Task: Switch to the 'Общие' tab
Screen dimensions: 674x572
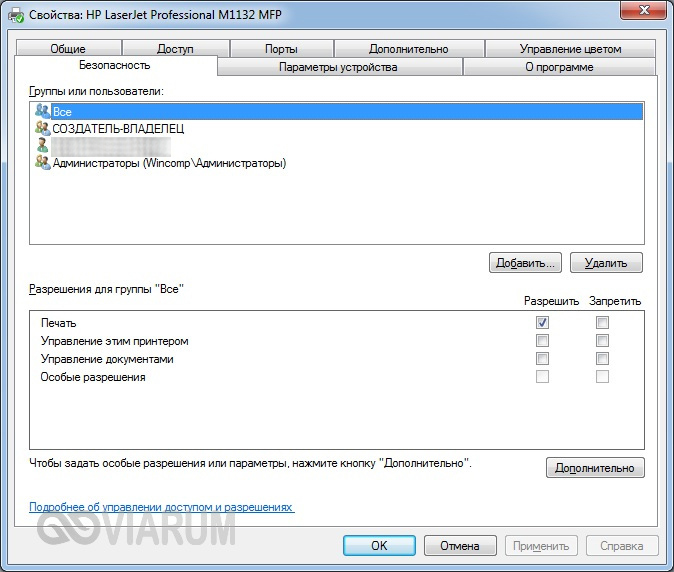Action: pyautogui.click(x=67, y=49)
